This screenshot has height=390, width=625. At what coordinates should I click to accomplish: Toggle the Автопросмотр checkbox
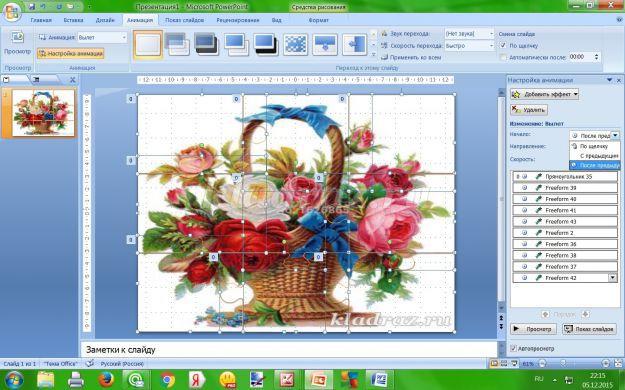pos(513,349)
